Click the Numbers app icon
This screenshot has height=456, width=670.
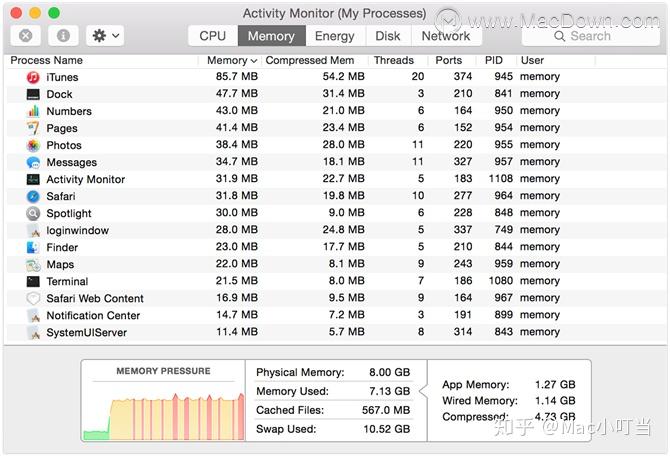click(33, 111)
